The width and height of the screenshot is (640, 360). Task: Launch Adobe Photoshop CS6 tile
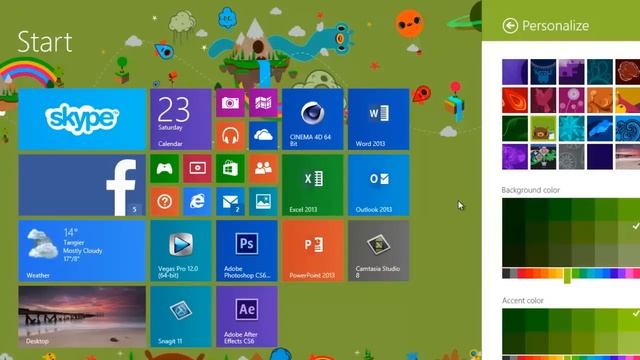pos(247,251)
